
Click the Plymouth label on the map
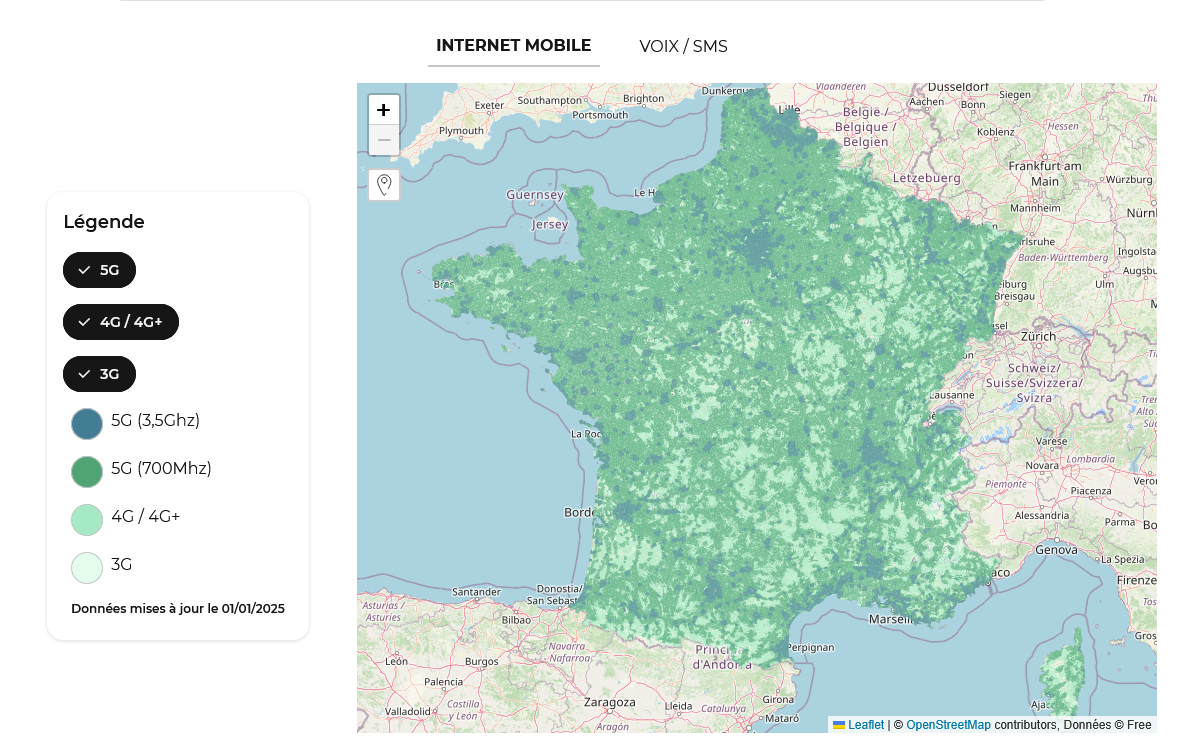click(461, 130)
